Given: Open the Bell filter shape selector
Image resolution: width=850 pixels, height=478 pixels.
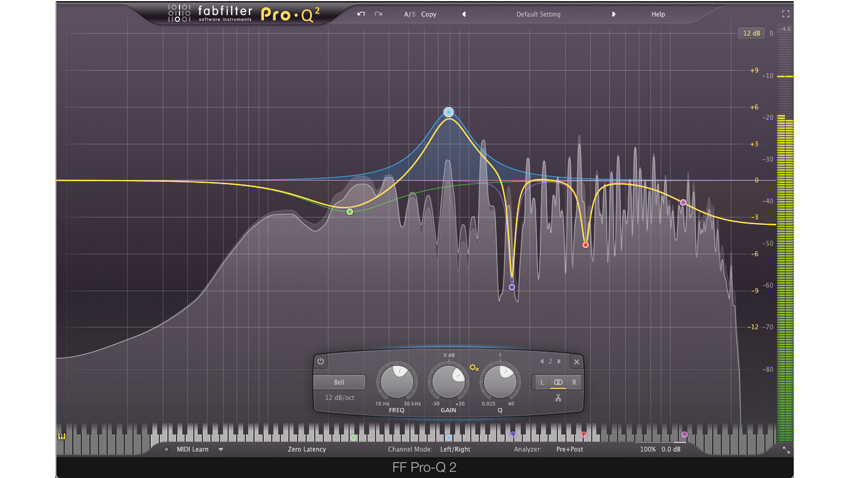Looking at the screenshot, I should 339,382.
